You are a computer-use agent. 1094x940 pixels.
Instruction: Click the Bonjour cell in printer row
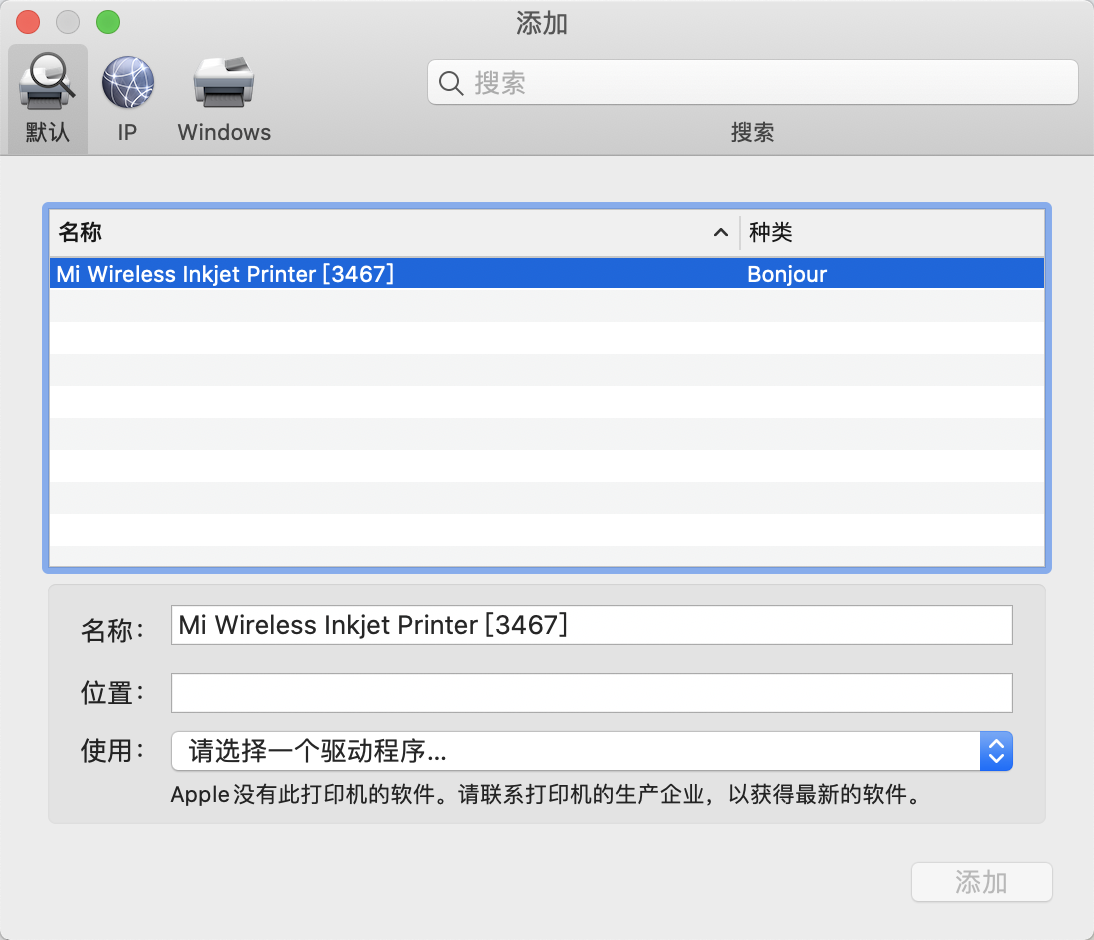pos(787,274)
